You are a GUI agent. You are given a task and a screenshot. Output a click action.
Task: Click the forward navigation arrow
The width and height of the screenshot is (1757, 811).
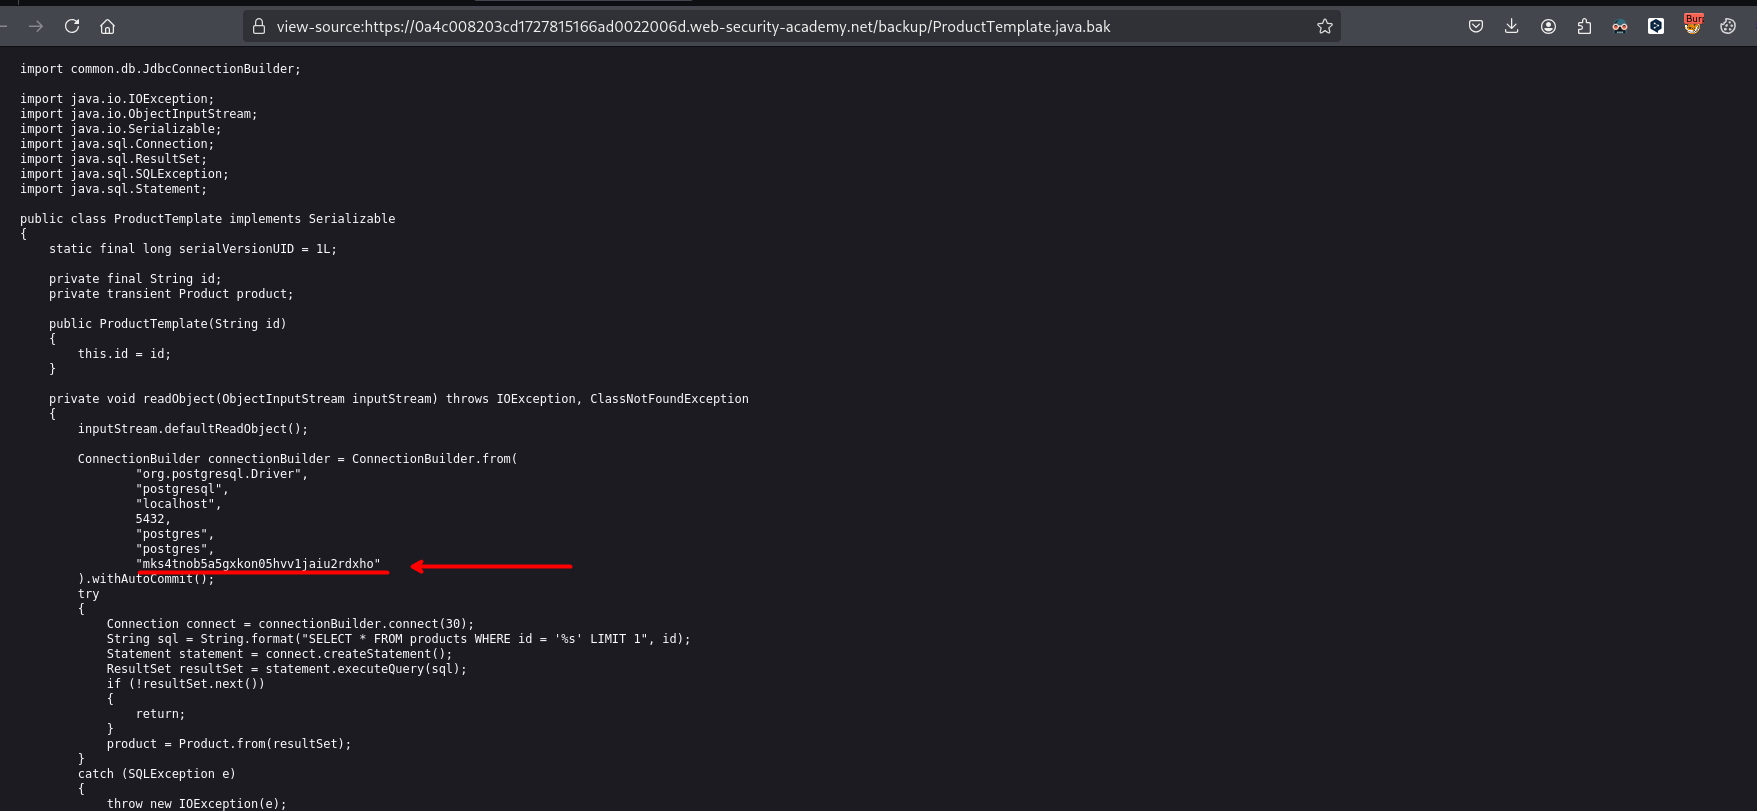(36, 27)
